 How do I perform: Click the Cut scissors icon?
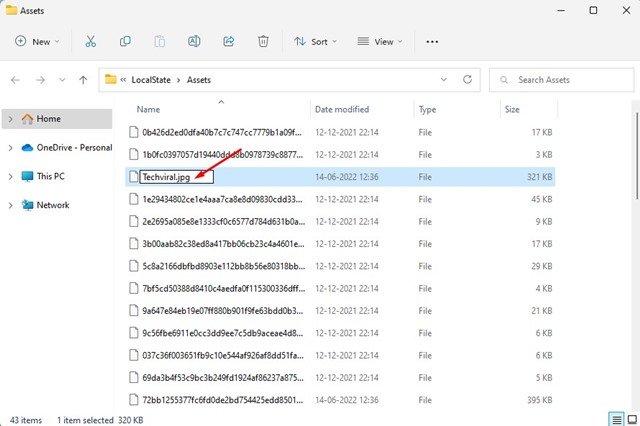(x=91, y=41)
